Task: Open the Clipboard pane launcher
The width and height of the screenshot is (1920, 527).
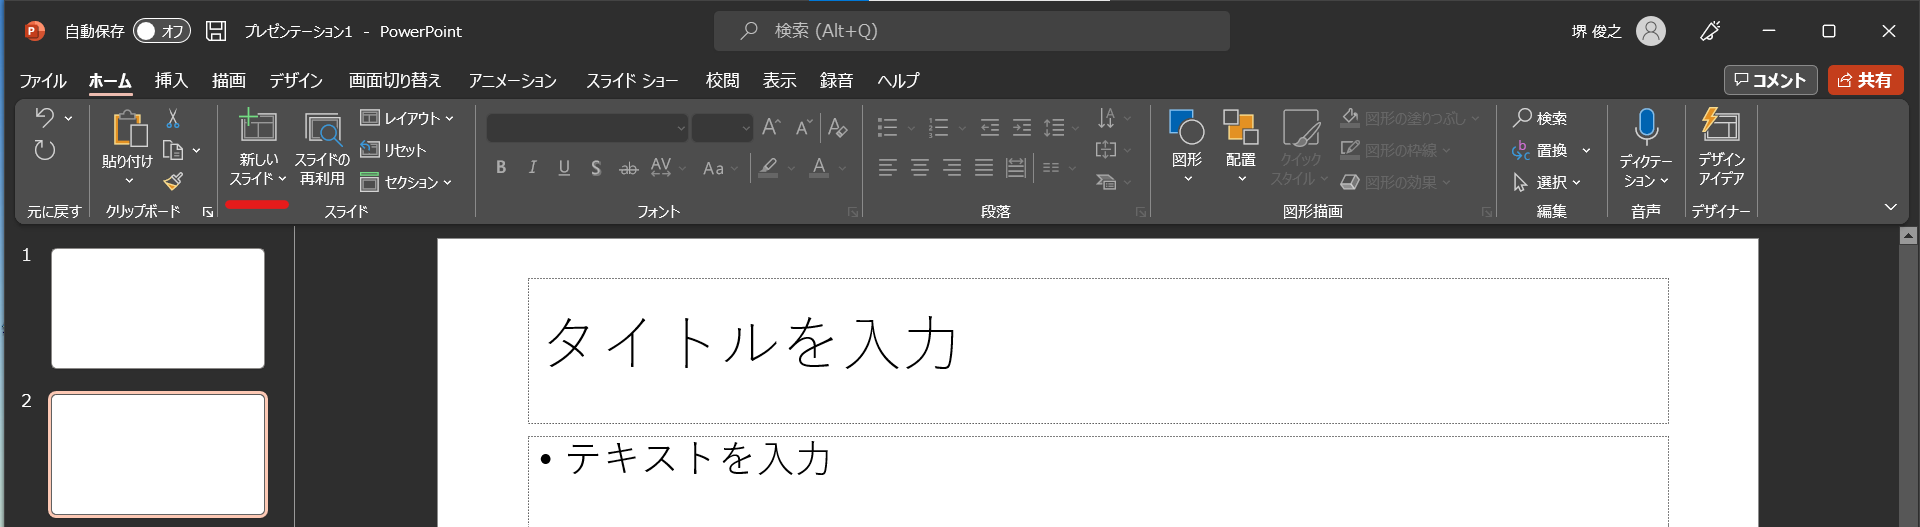Action: [x=208, y=212]
